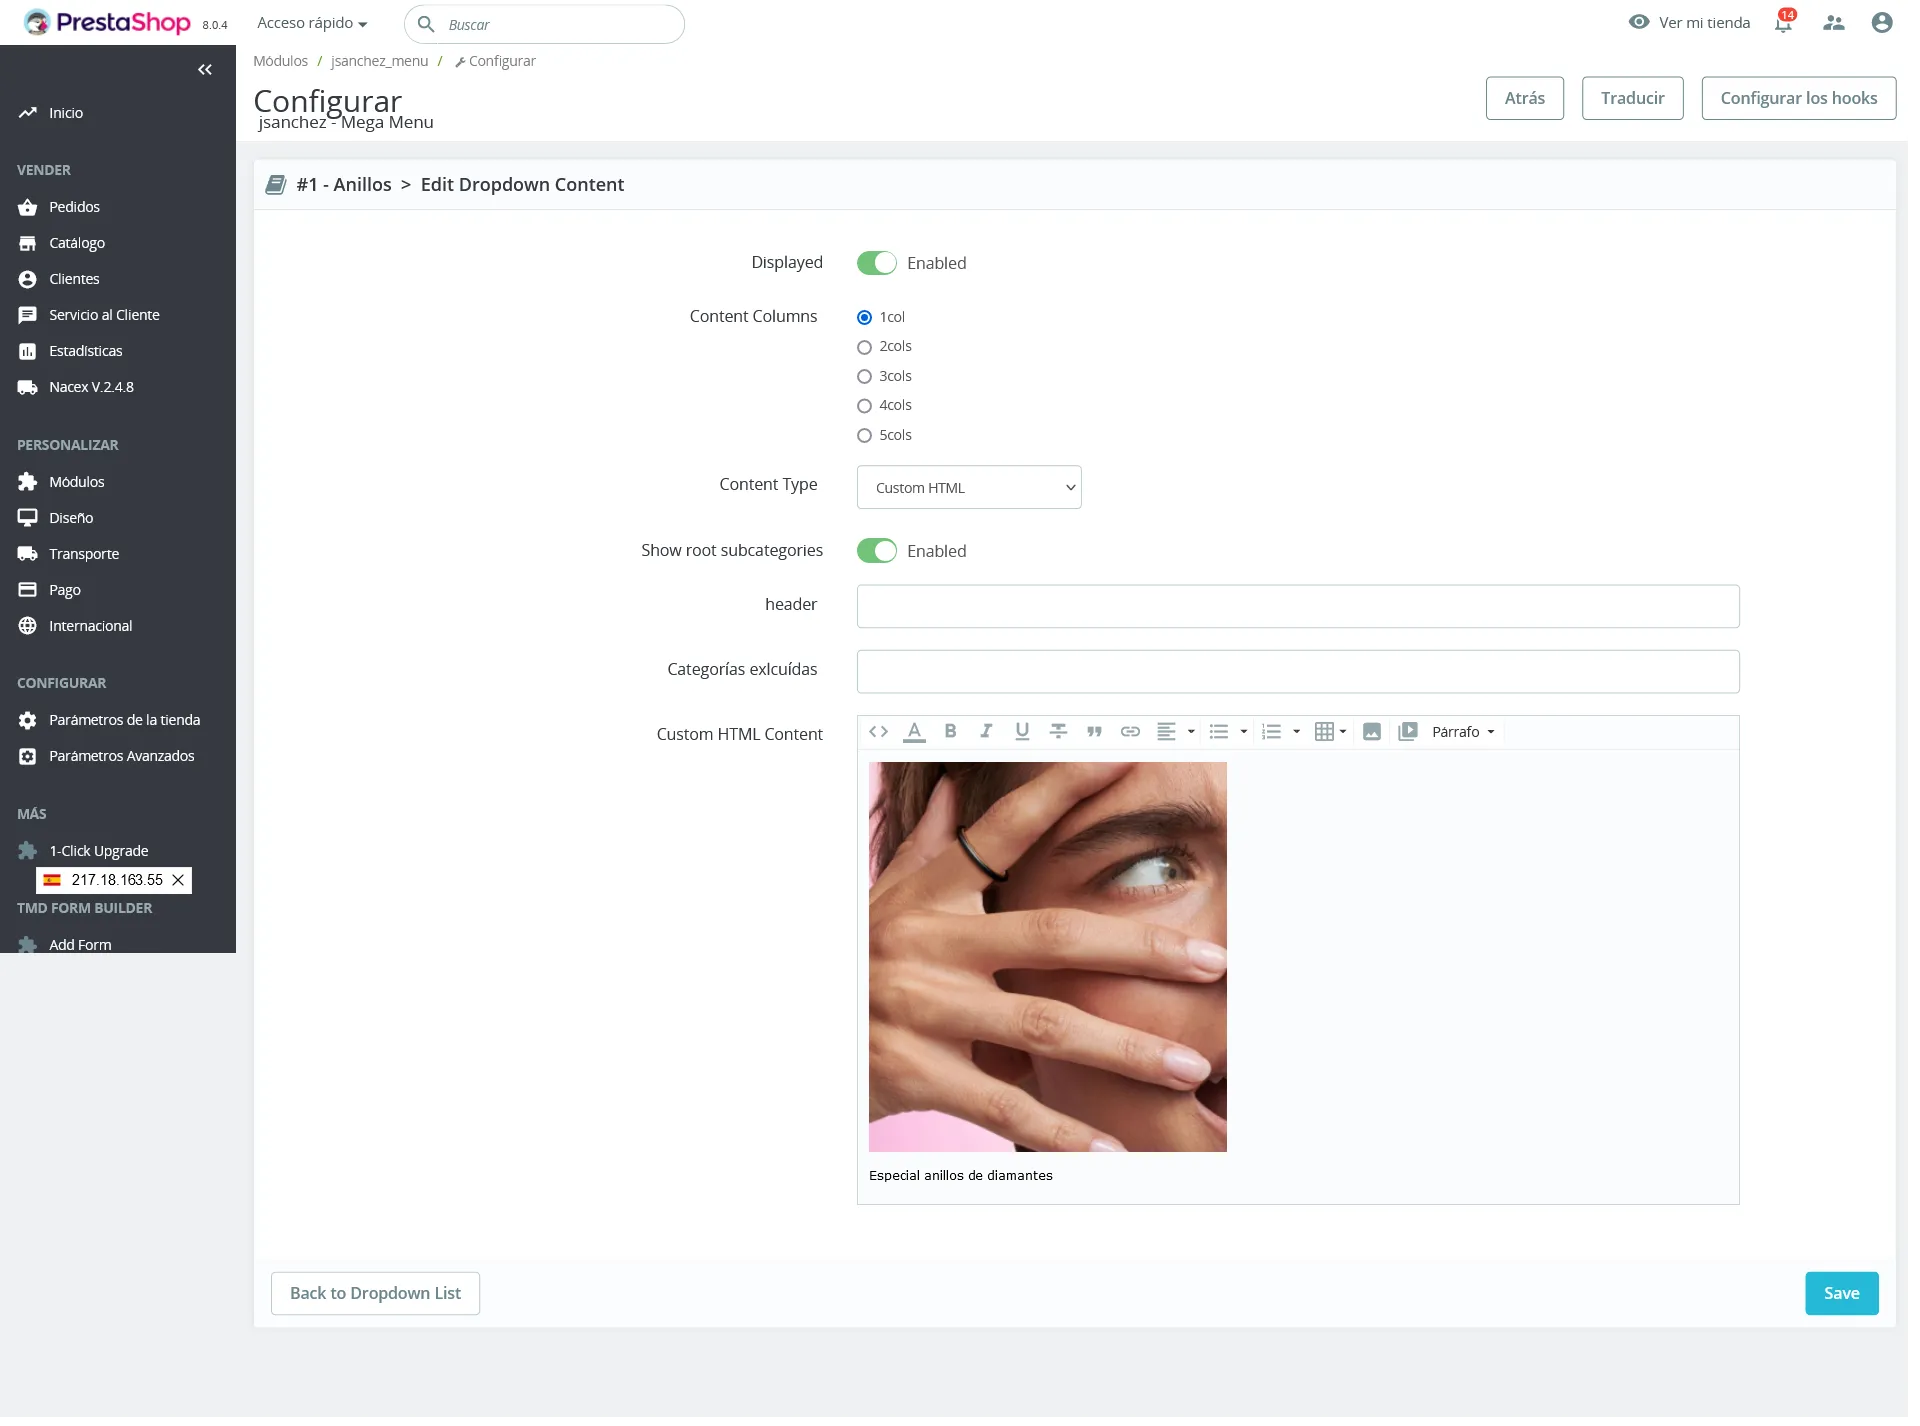Viewport: 1920px width, 1426px height.
Task: Toggle bold formatting in the editor
Action: point(950,732)
